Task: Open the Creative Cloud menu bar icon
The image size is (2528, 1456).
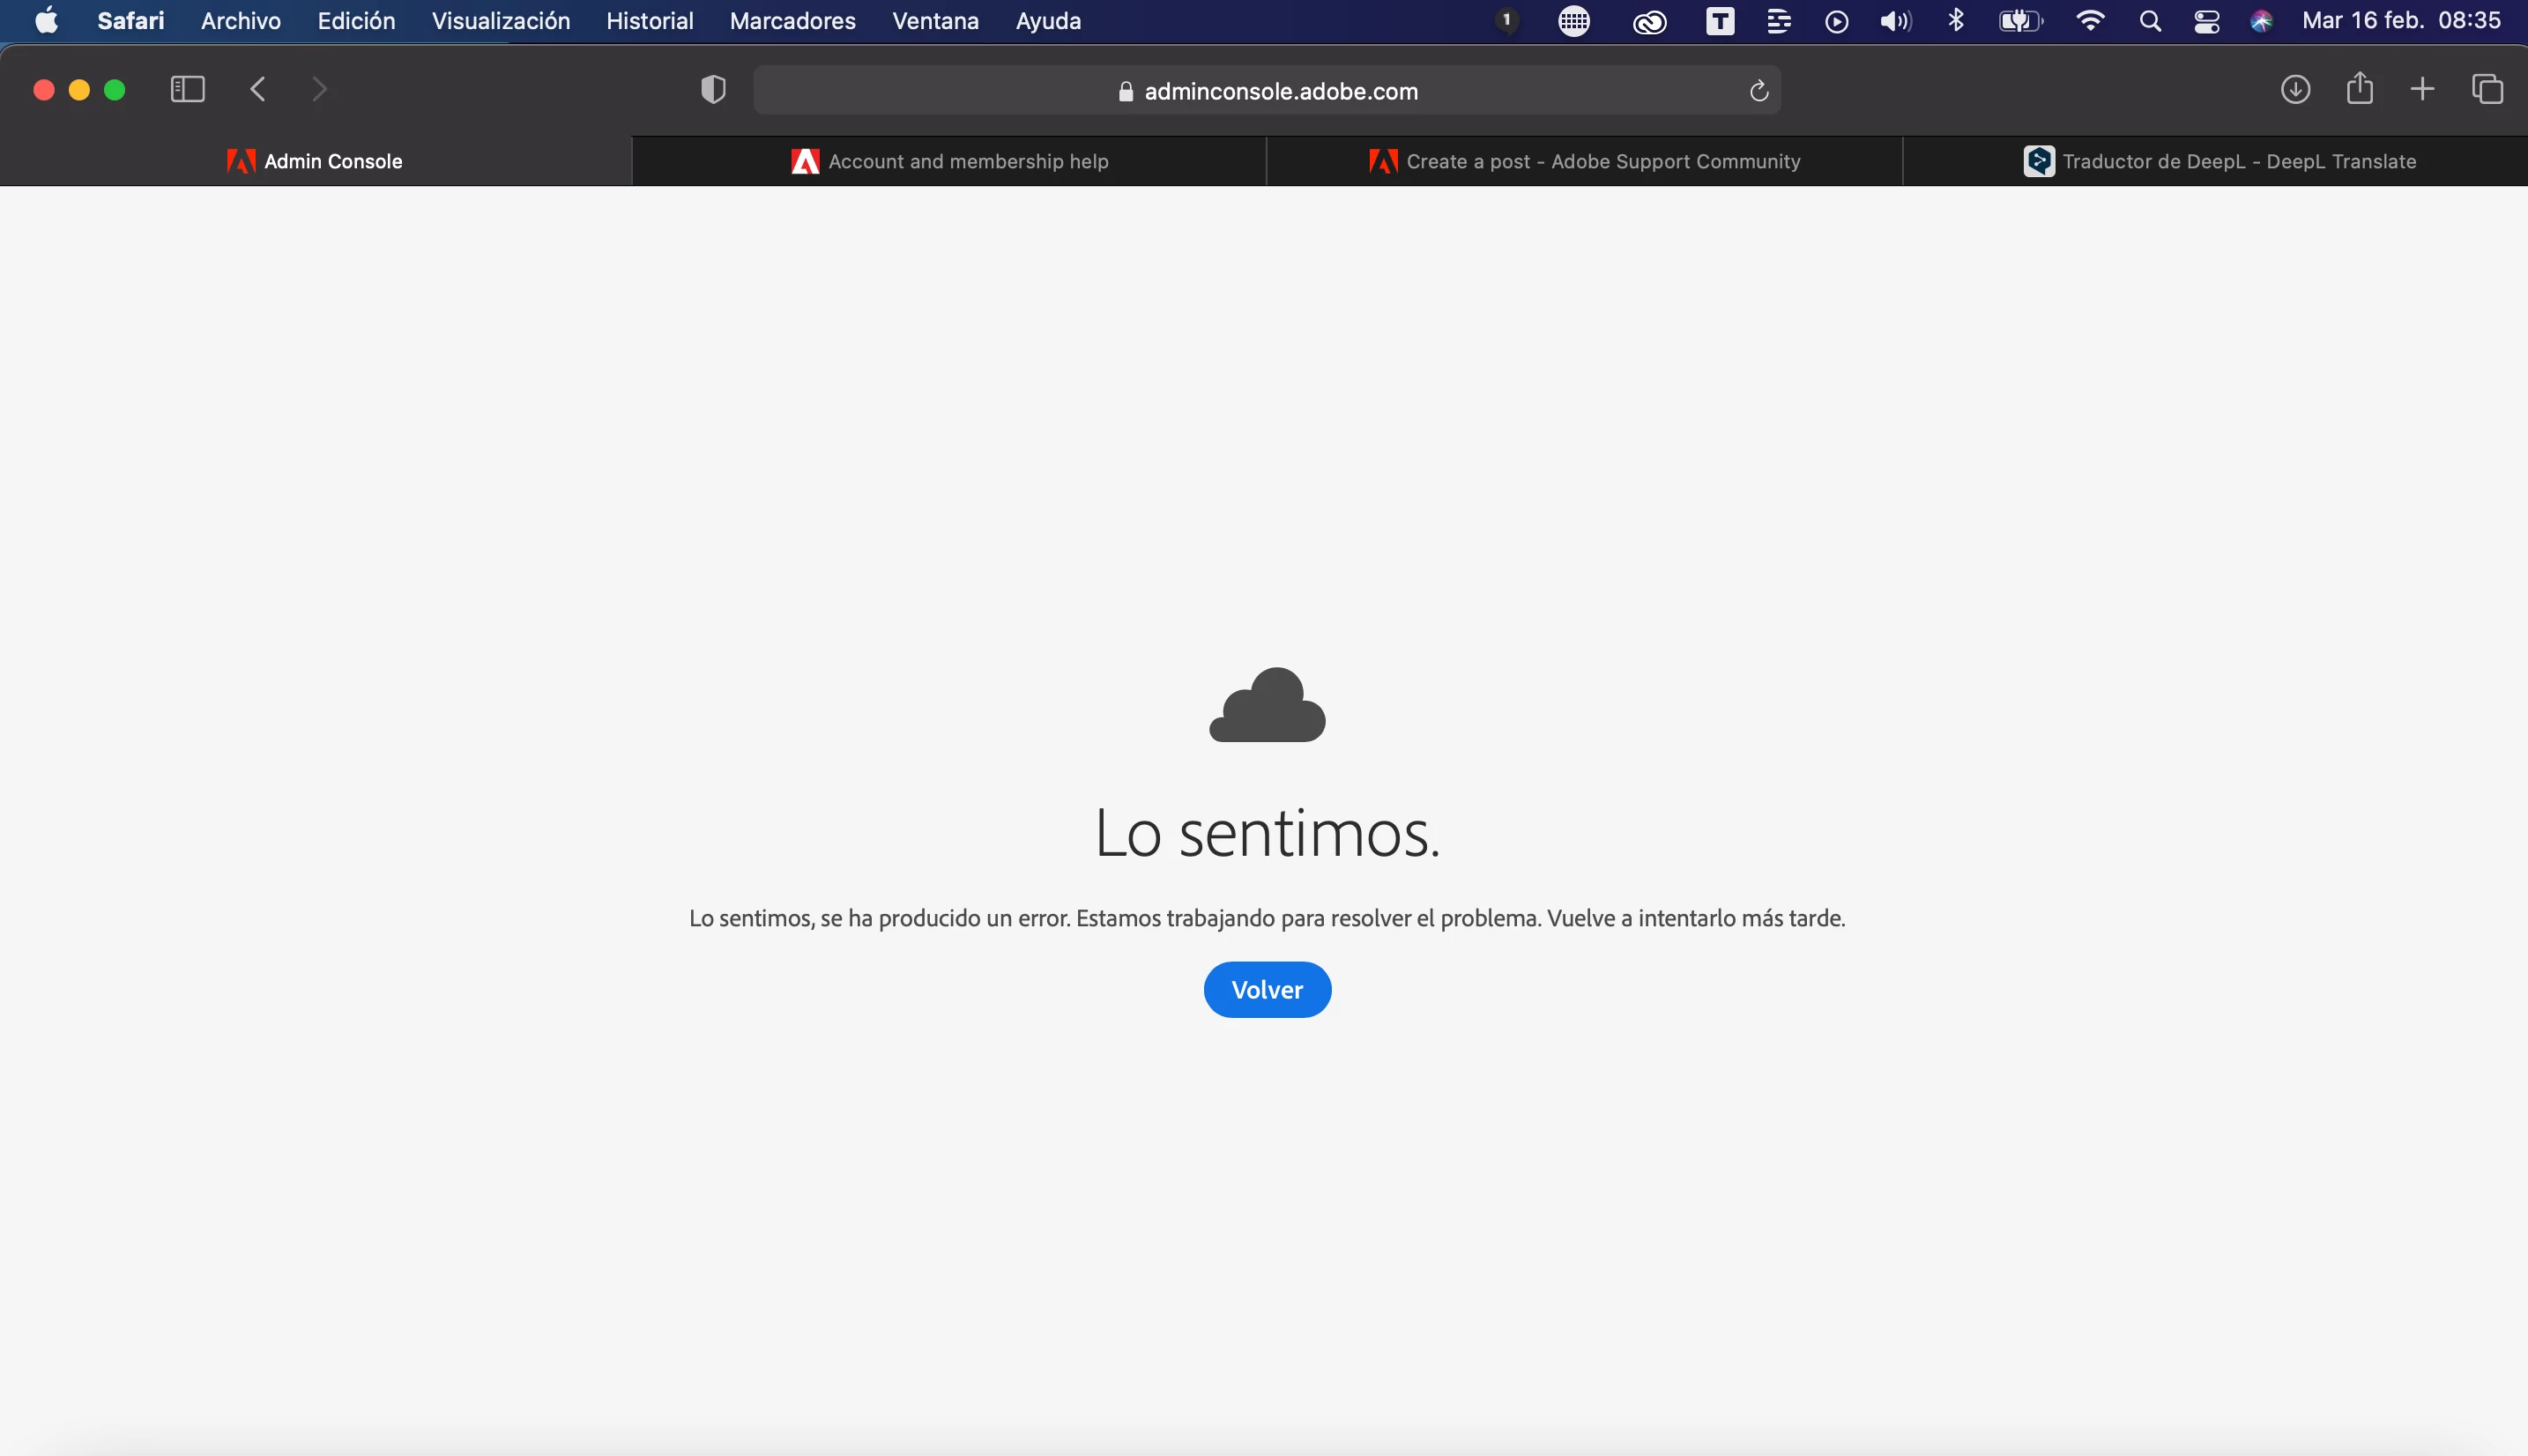Action: (1649, 22)
